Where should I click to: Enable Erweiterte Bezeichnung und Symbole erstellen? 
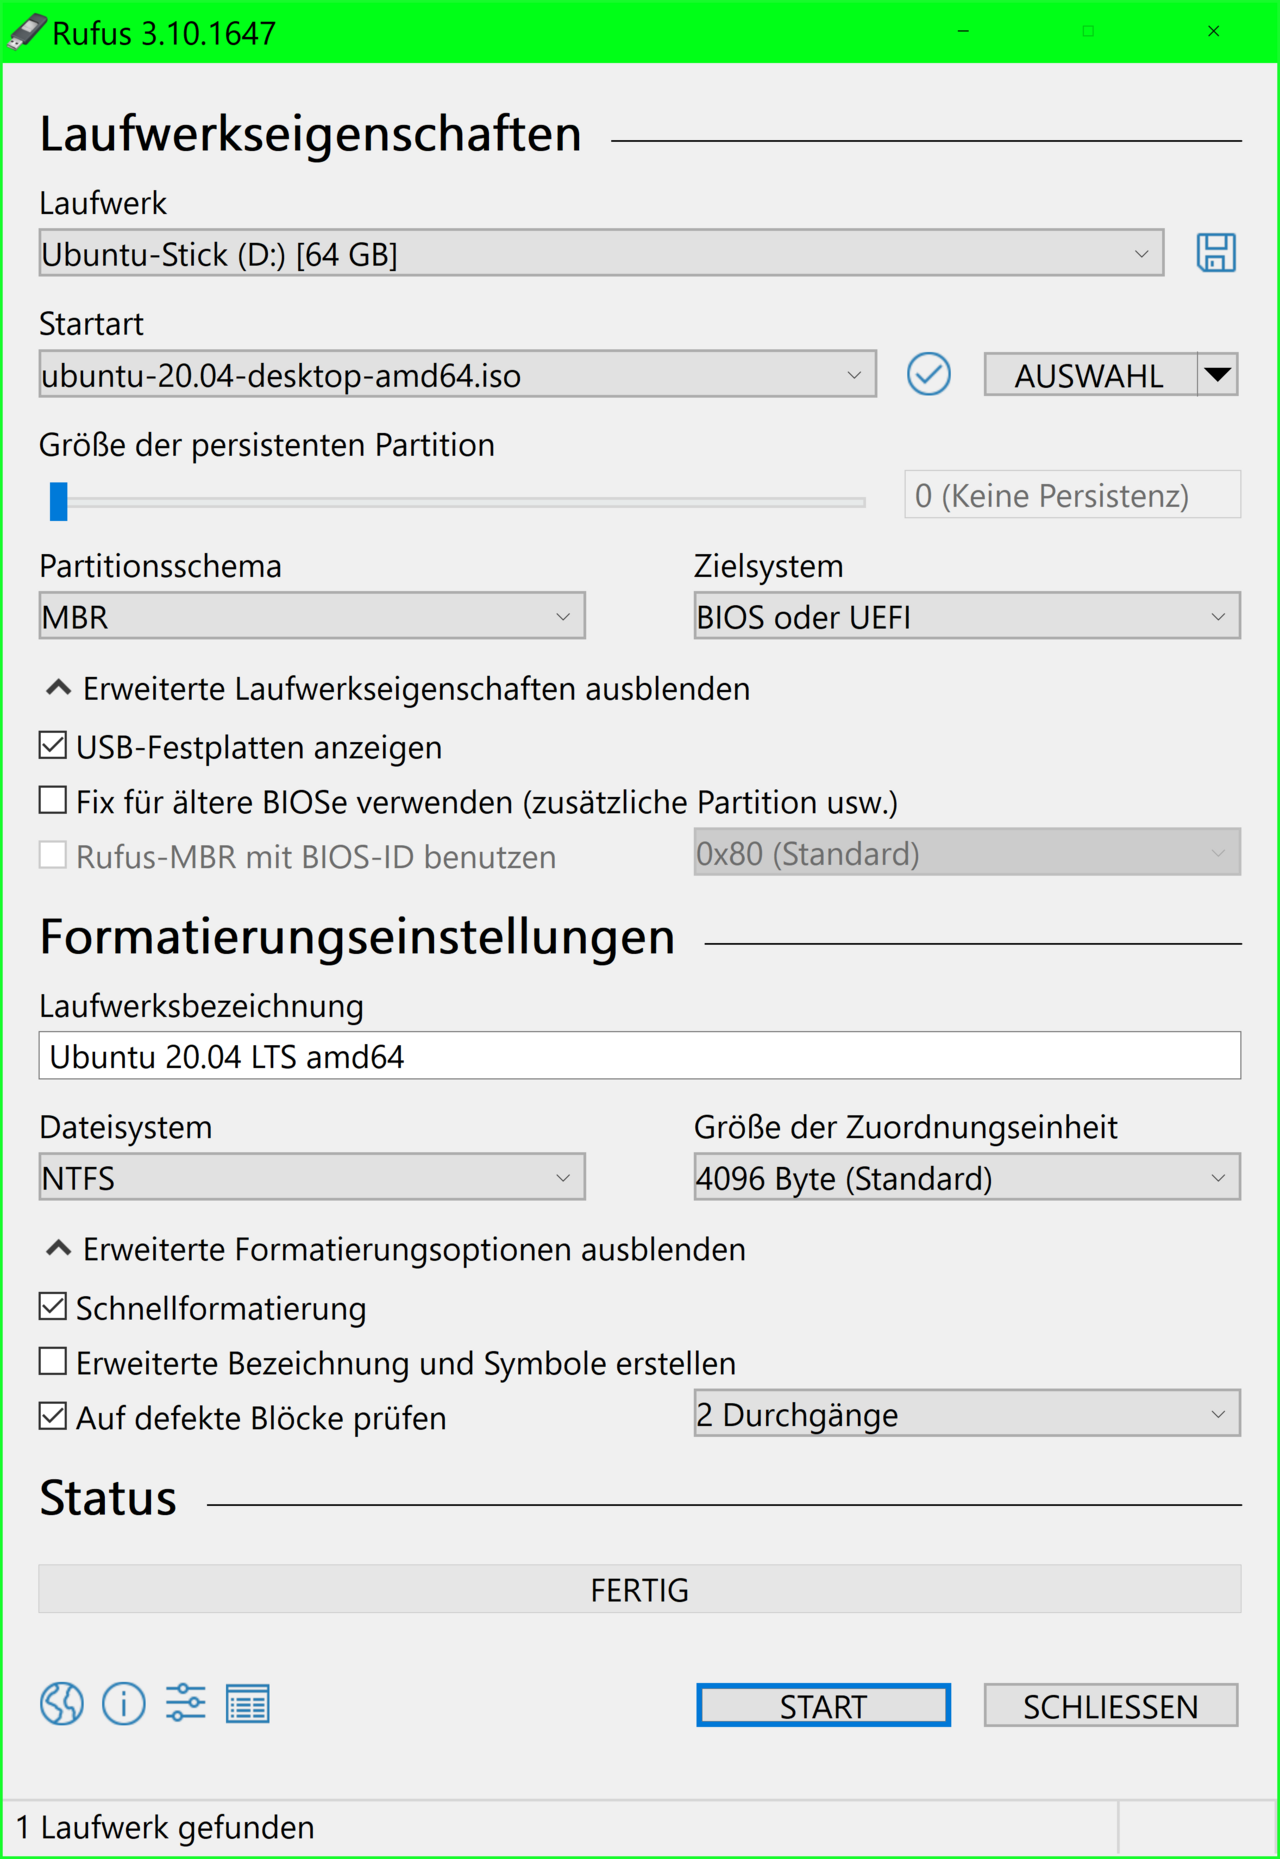(x=53, y=1362)
